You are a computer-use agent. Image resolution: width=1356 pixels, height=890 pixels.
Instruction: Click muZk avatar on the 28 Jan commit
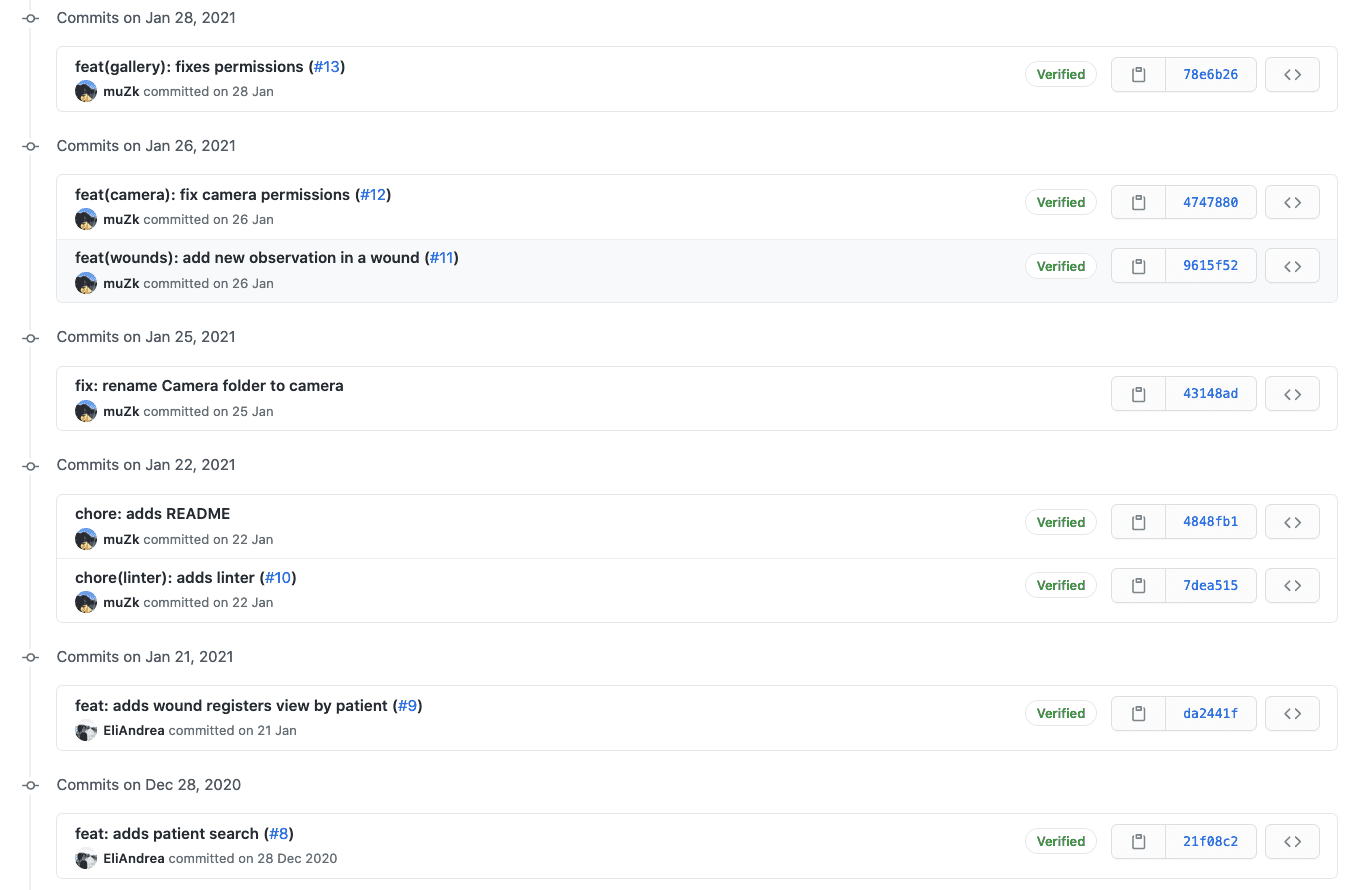click(86, 91)
